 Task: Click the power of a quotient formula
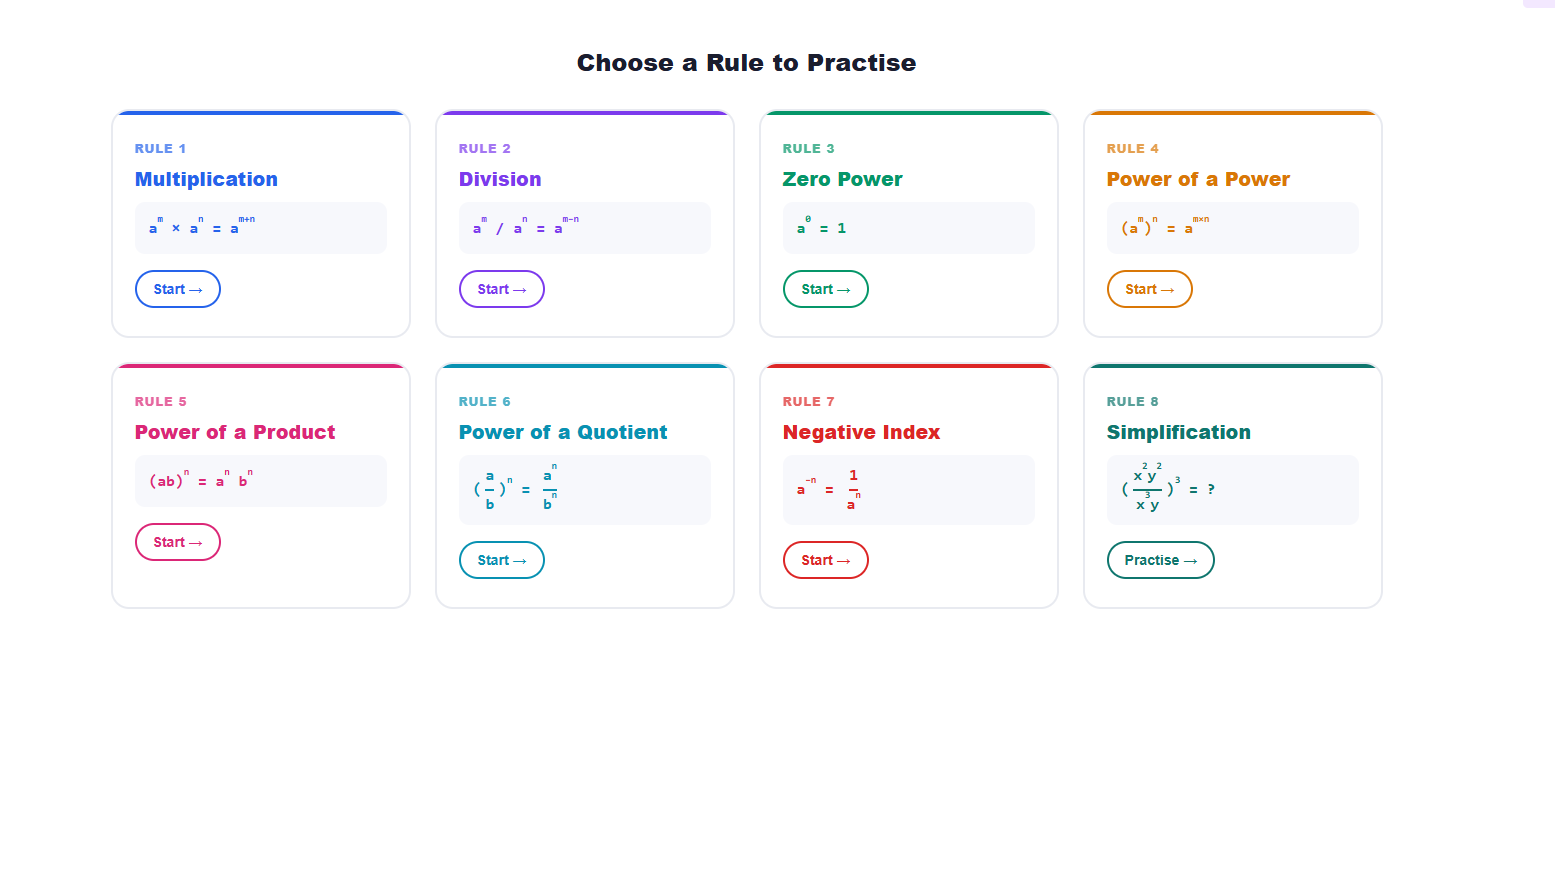584,490
